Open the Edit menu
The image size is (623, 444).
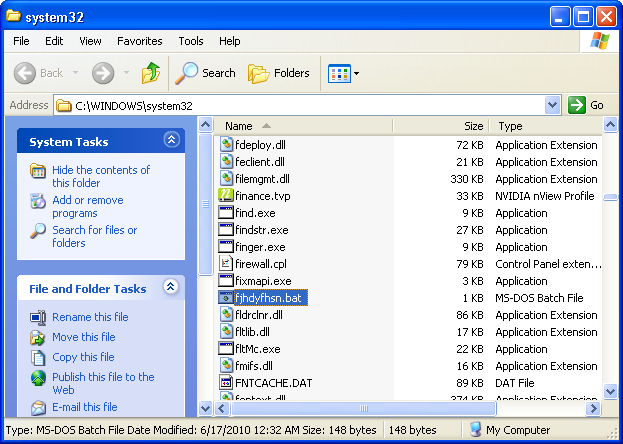[54, 41]
